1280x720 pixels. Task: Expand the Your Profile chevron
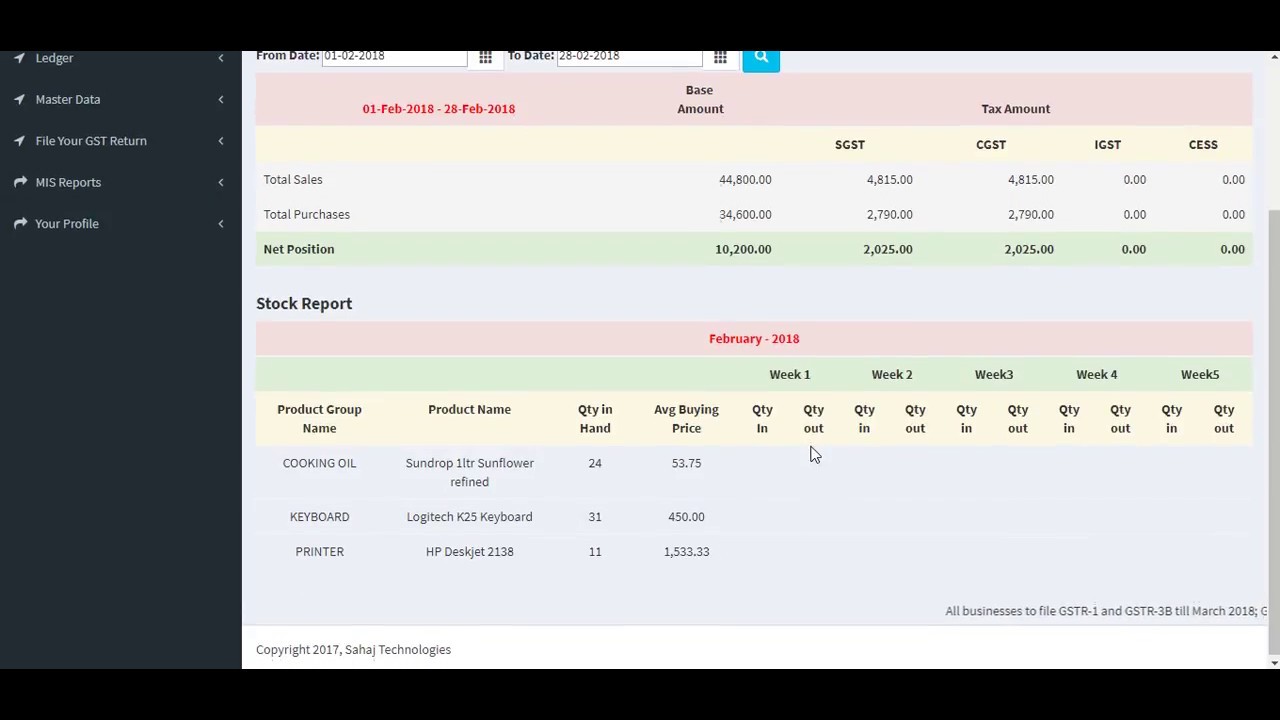point(221,224)
